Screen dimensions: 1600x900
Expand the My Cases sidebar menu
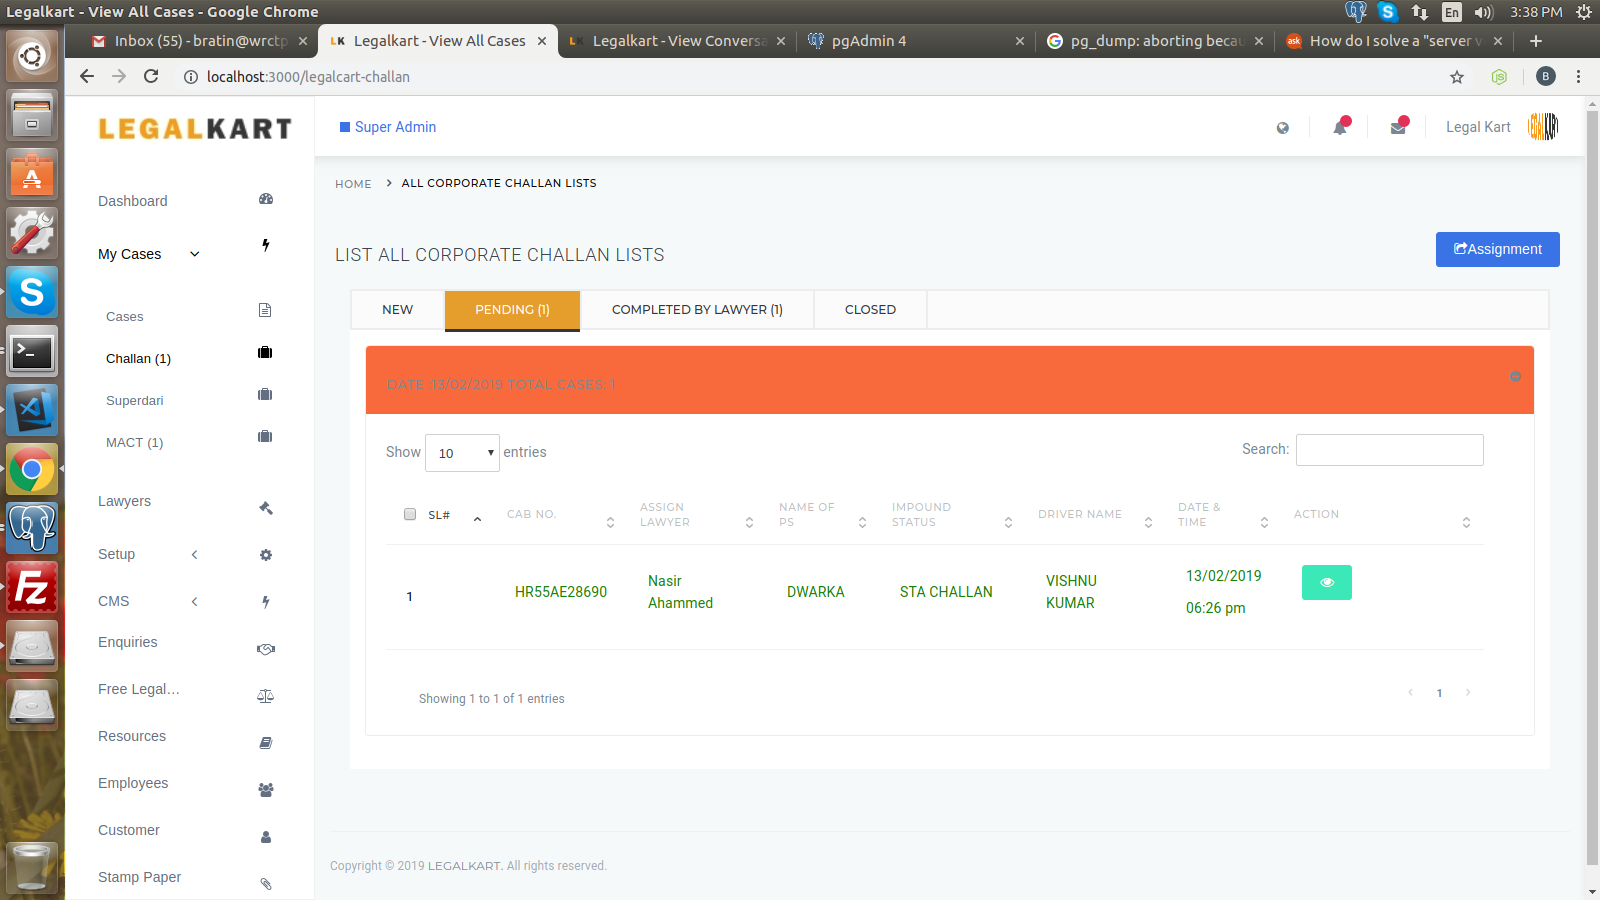coord(149,254)
